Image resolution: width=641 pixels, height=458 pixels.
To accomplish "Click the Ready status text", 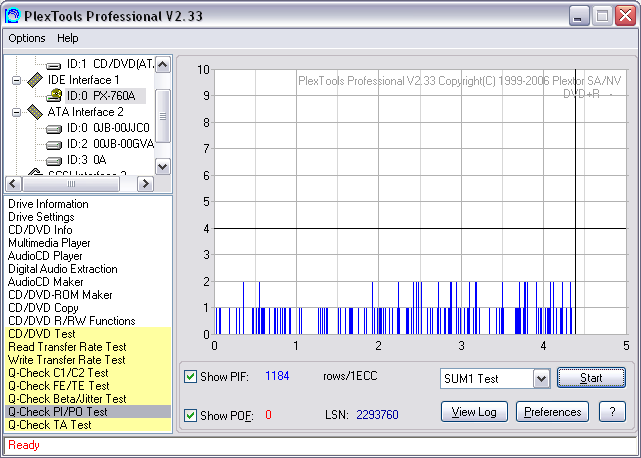I will pyautogui.click(x=24, y=445).
